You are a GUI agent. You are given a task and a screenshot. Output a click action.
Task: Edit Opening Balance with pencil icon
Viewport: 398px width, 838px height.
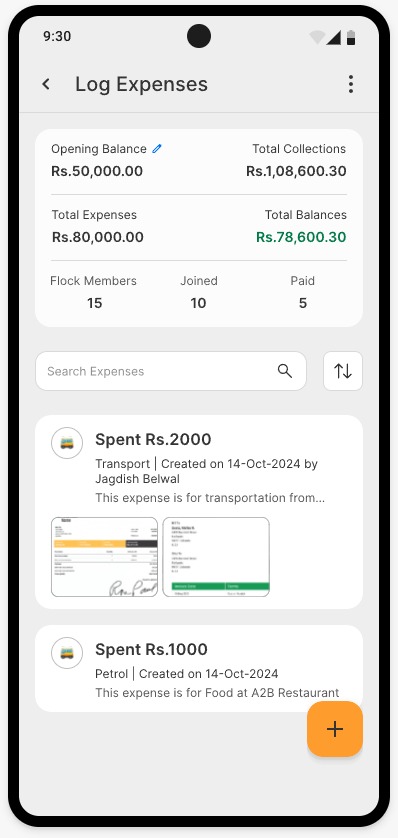coord(157,149)
